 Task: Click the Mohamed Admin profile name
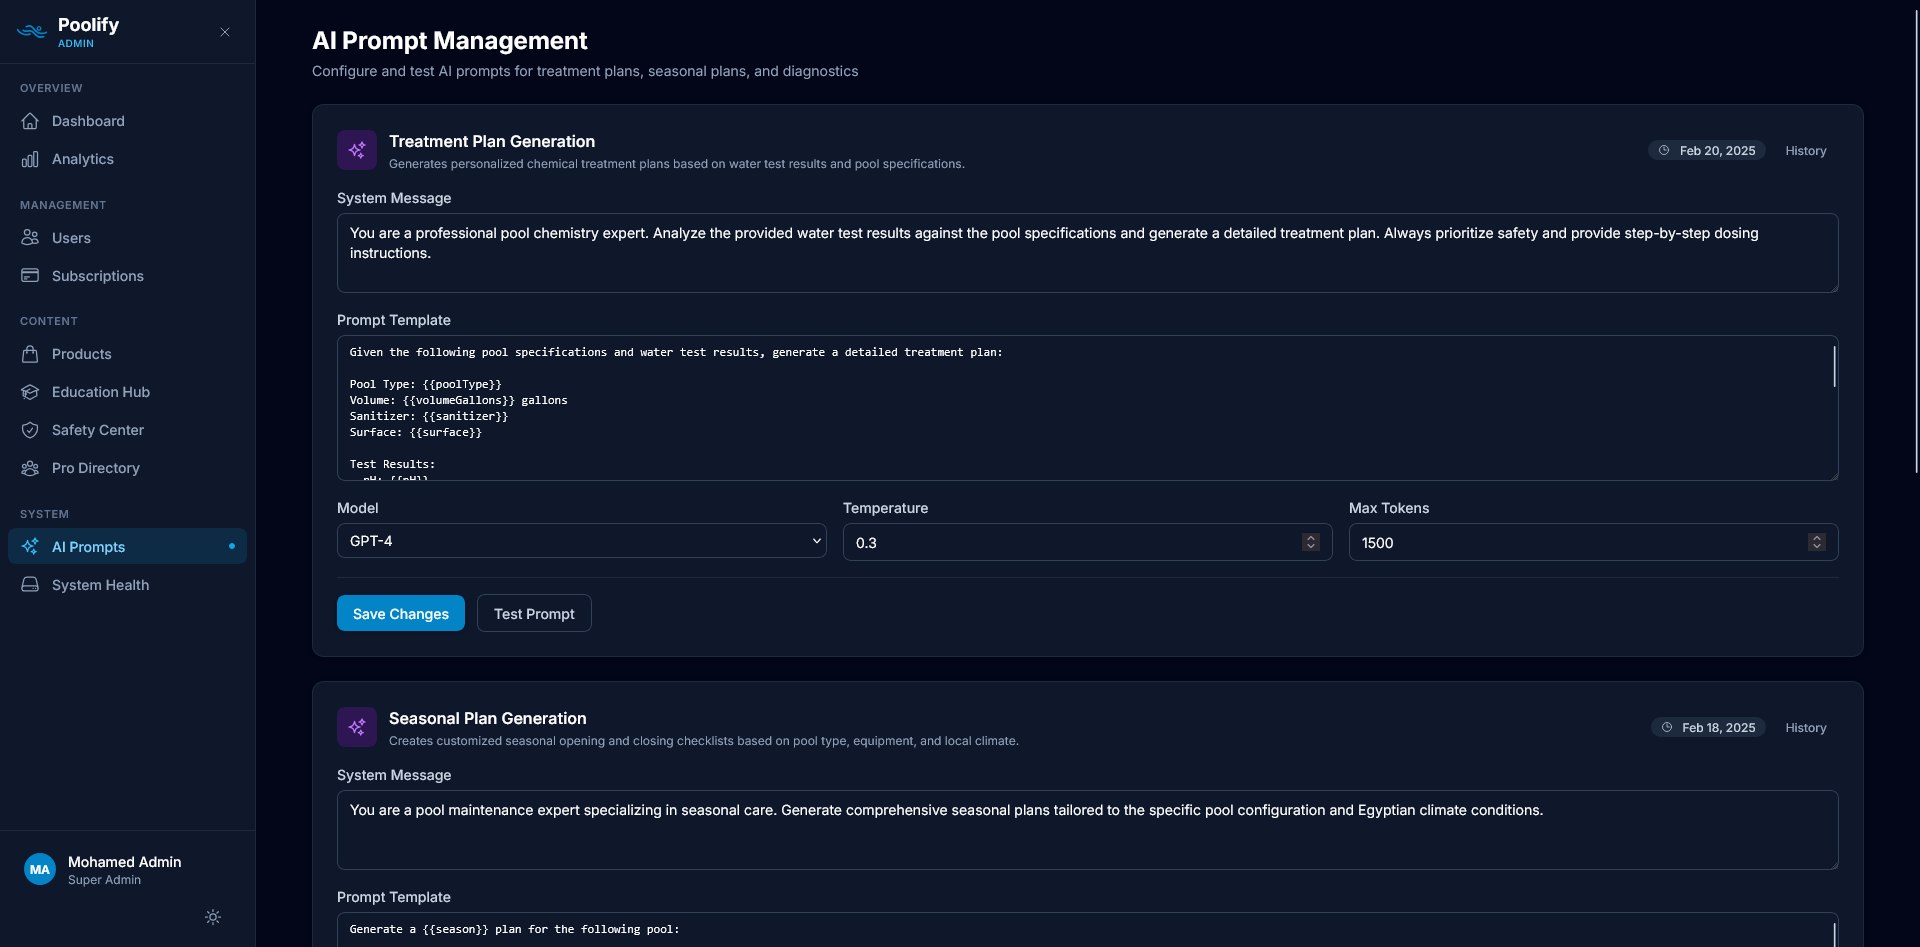coord(124,861)
